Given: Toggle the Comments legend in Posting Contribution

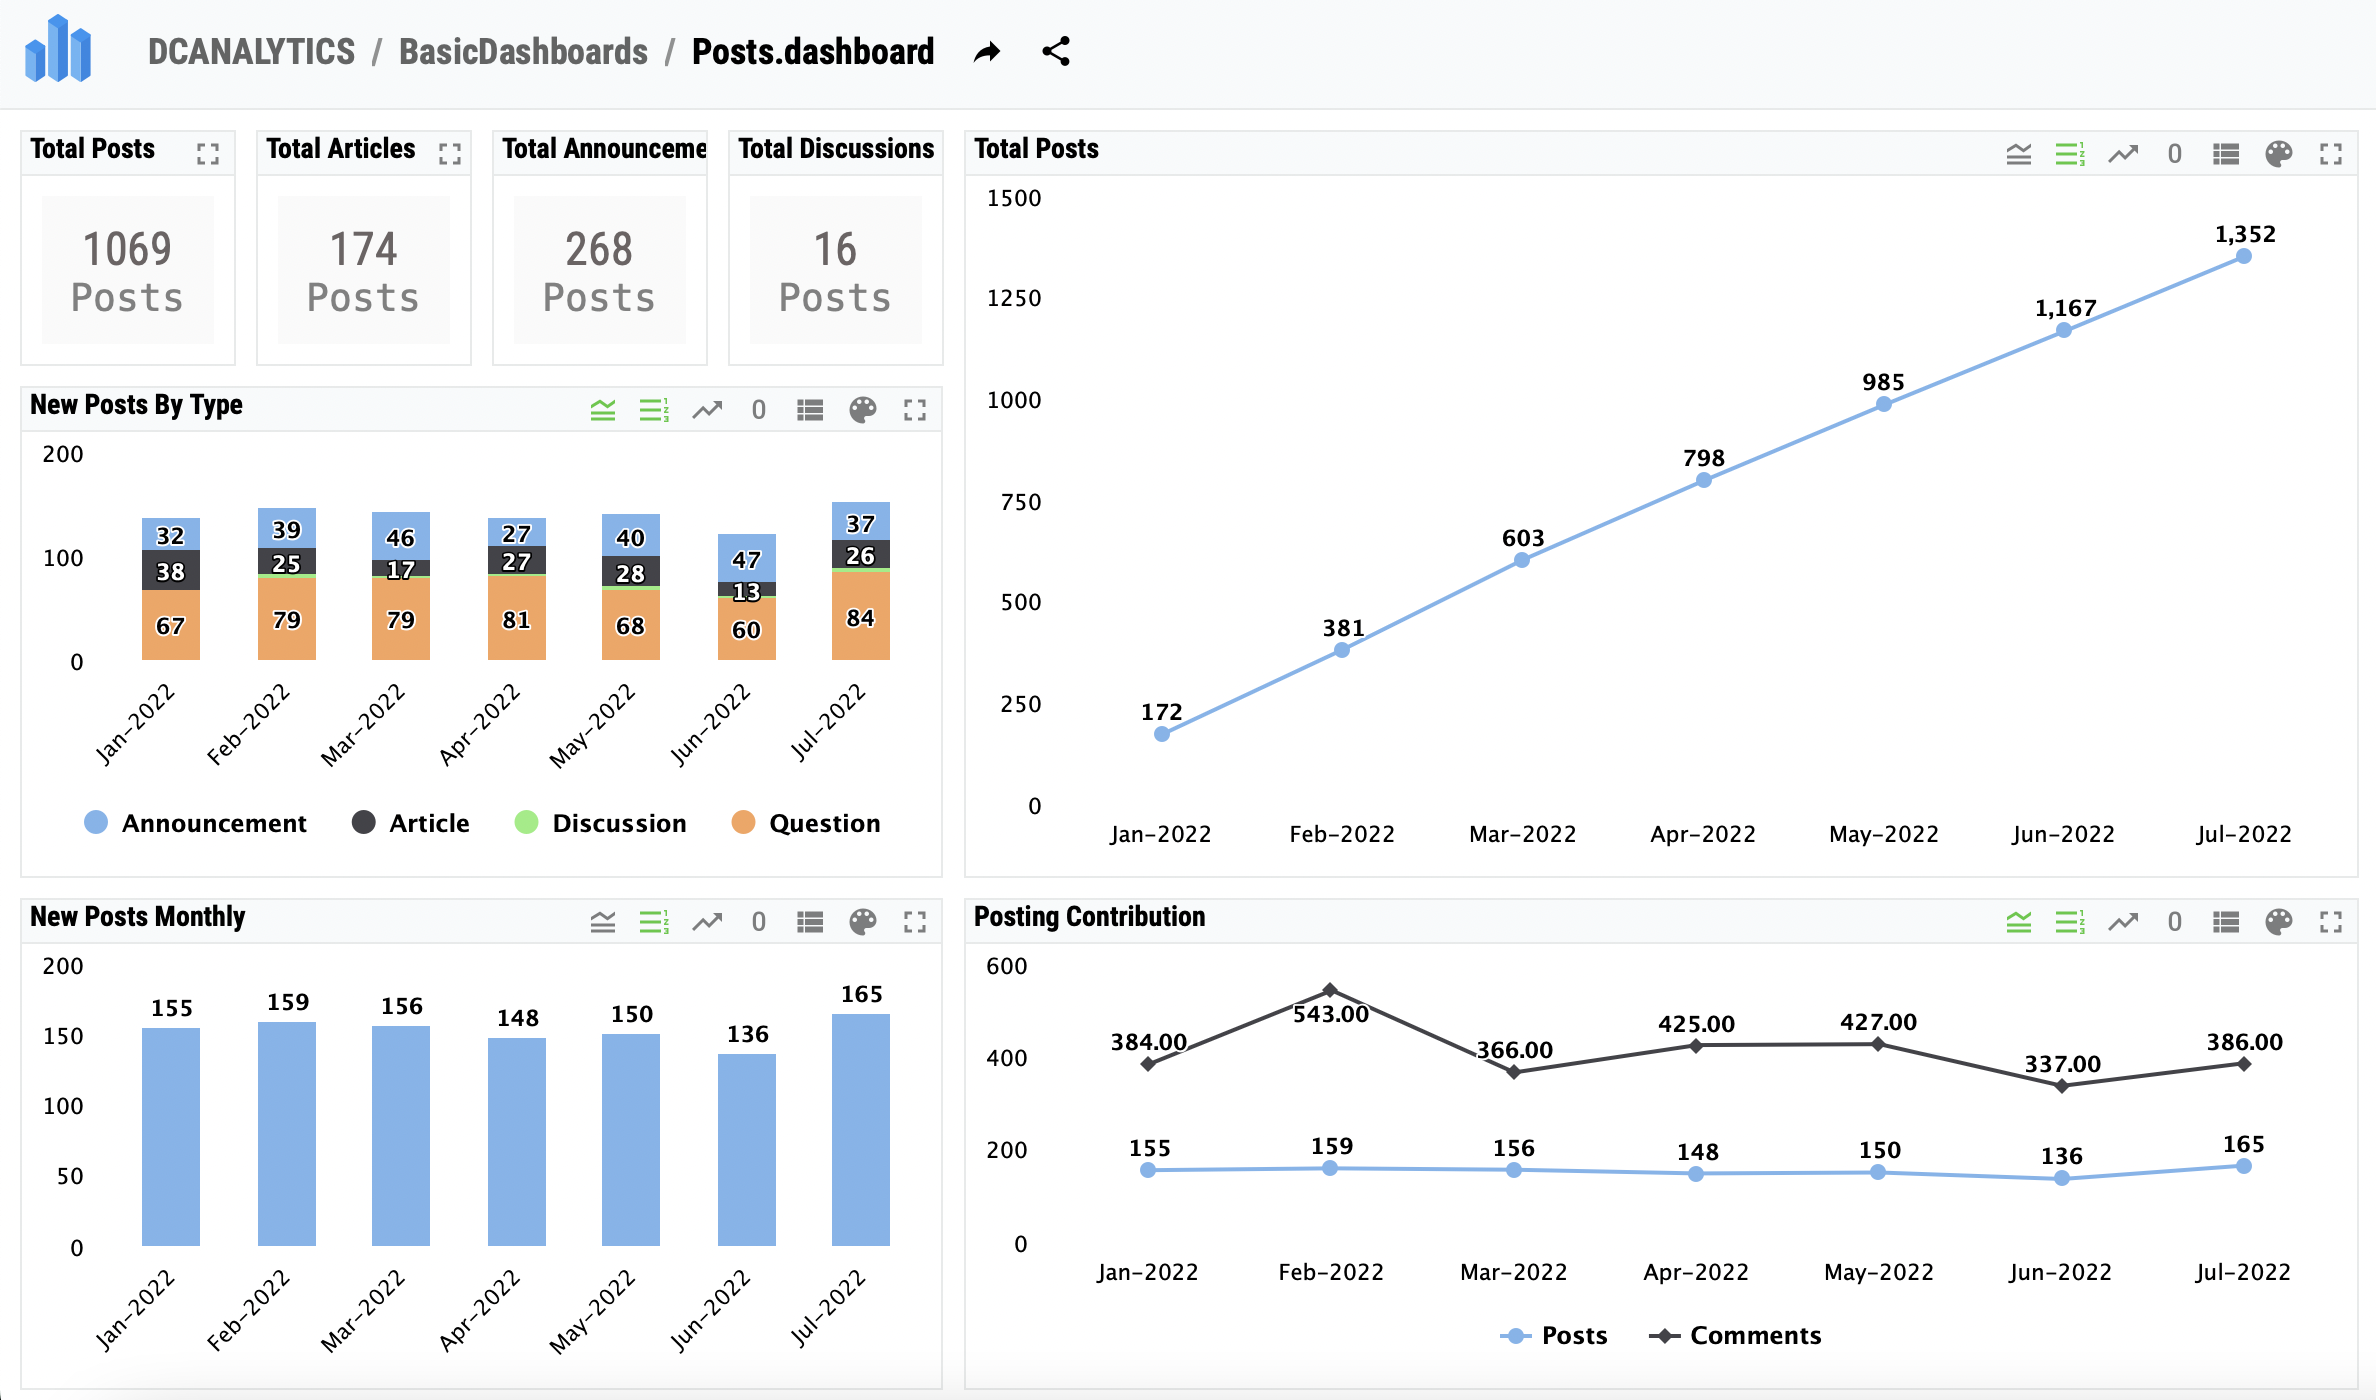Looking at the screenshot, I should point(1735,1336).
